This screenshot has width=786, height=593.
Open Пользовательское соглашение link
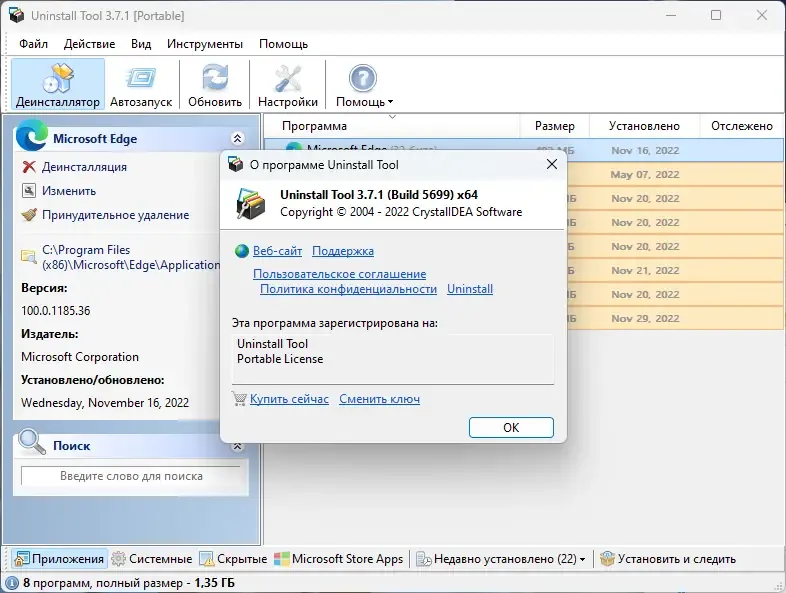tap(339, 274)
